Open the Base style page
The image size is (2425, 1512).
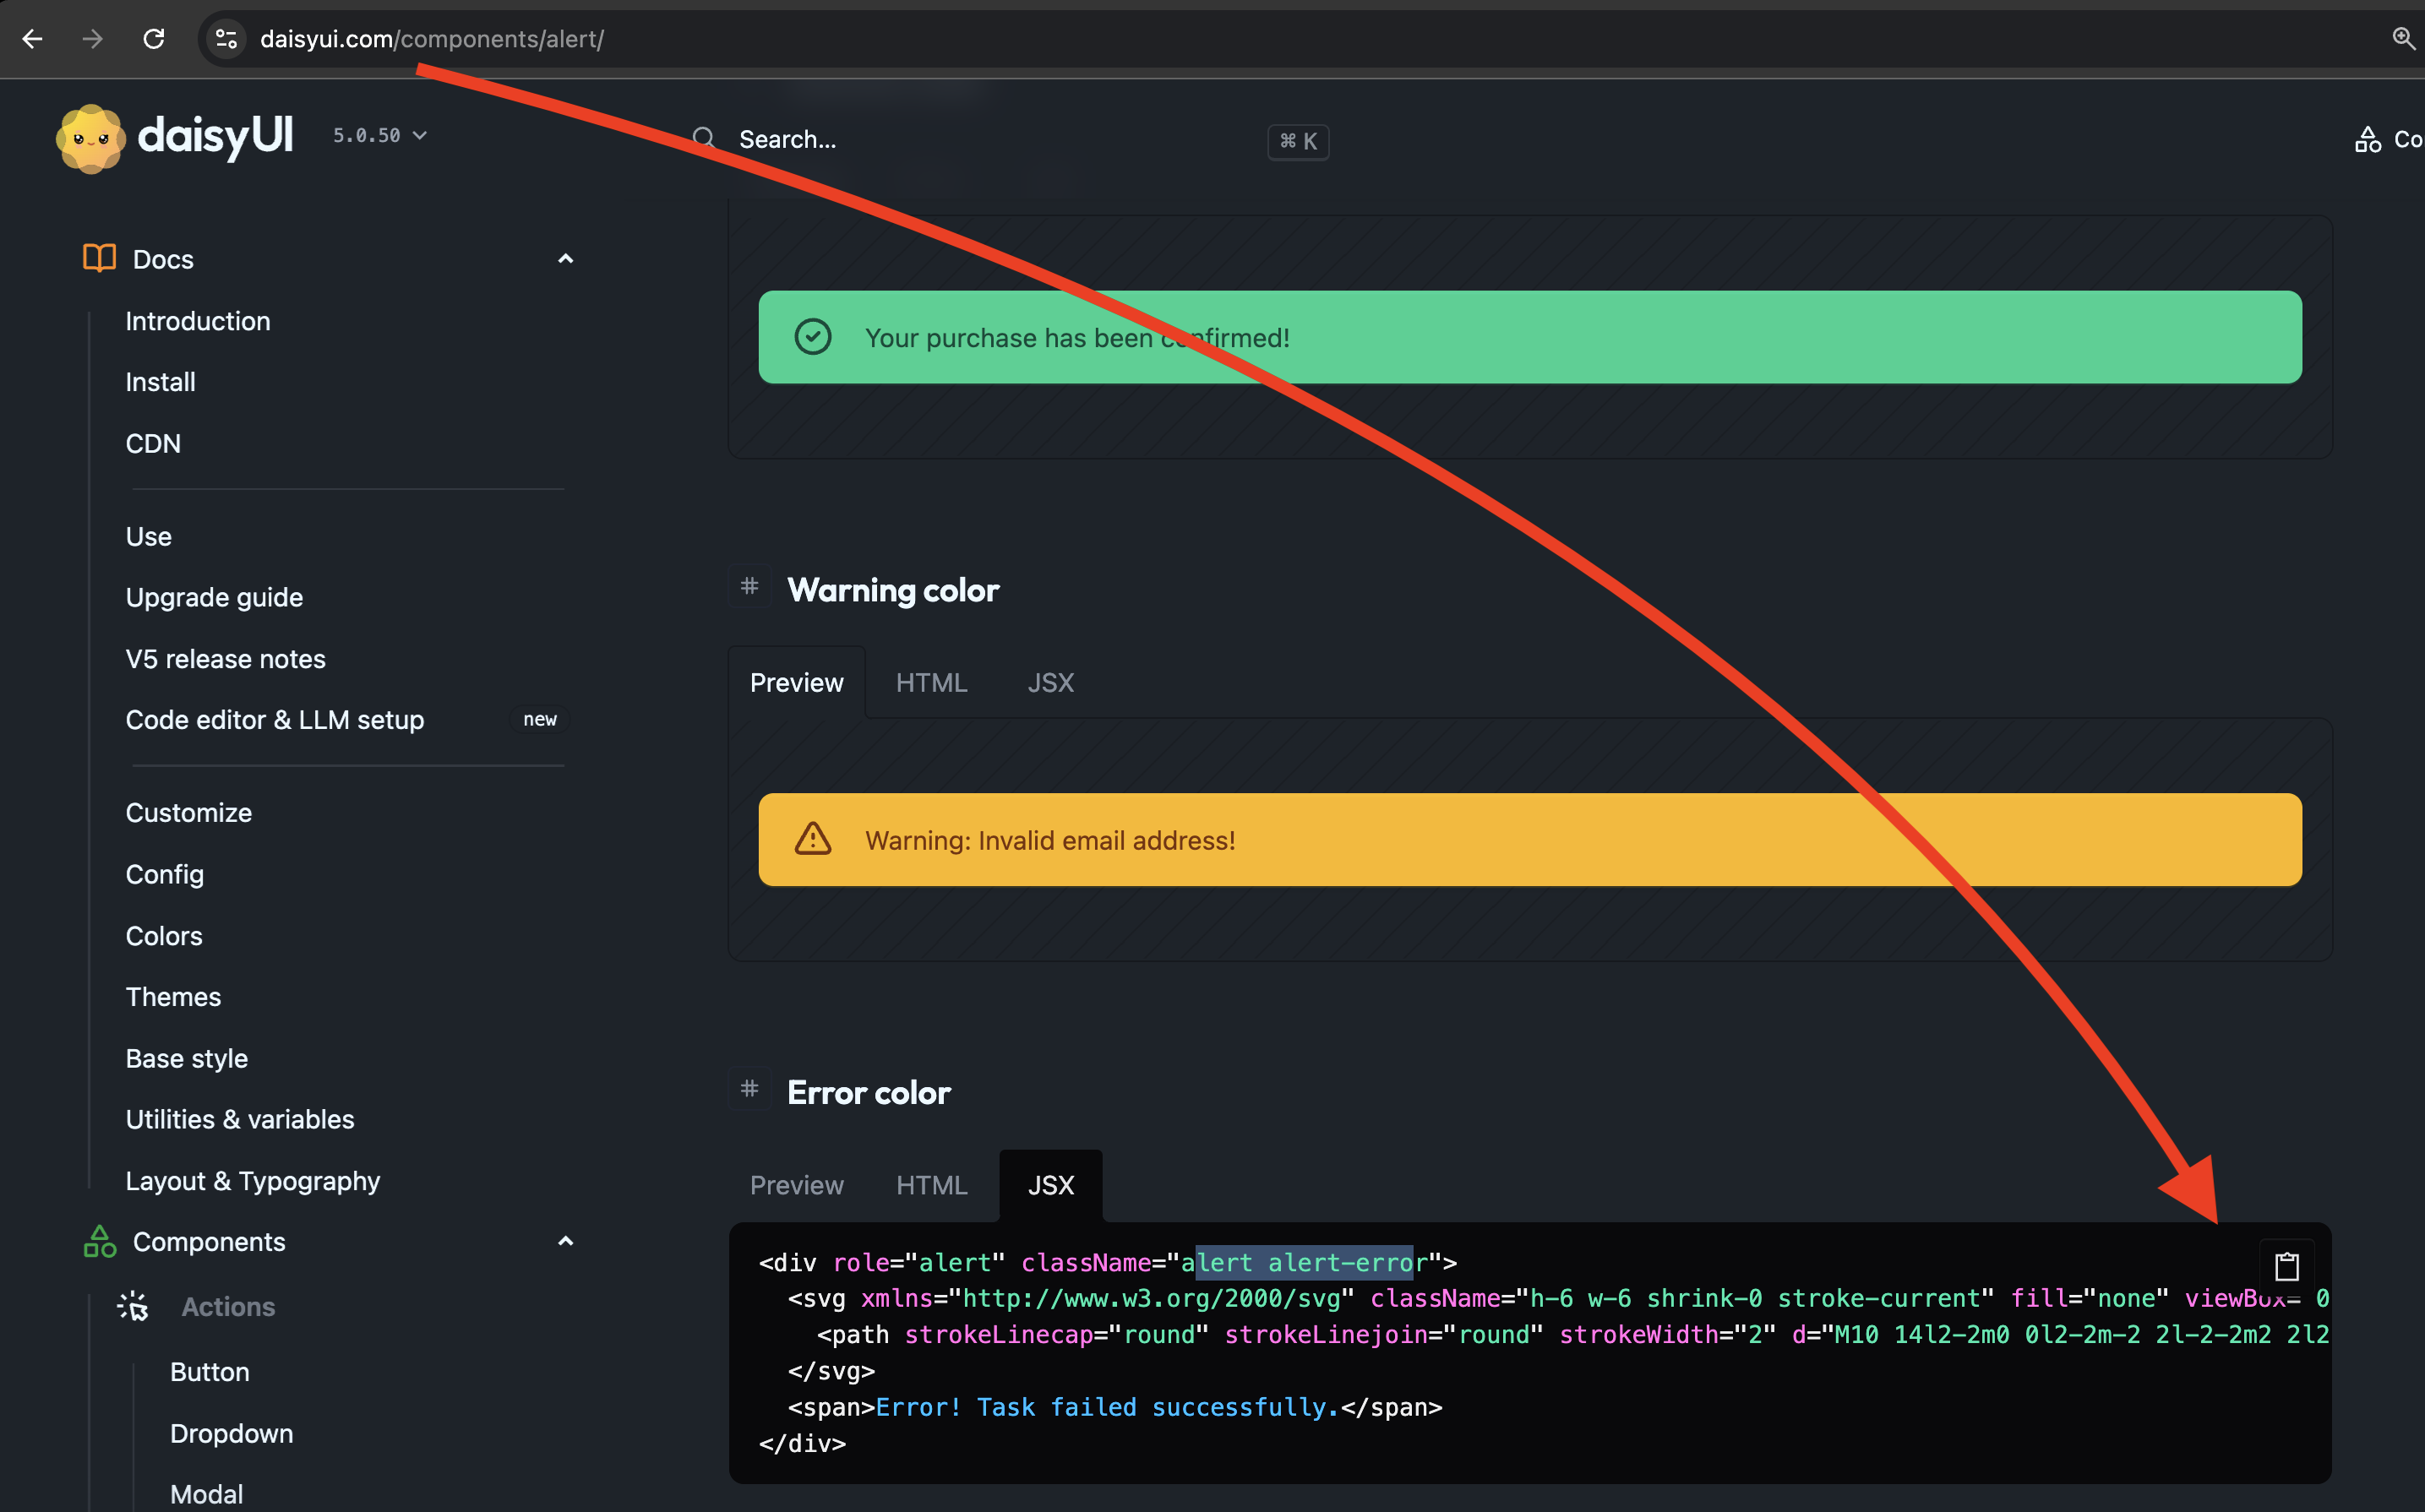[186, 1058]
